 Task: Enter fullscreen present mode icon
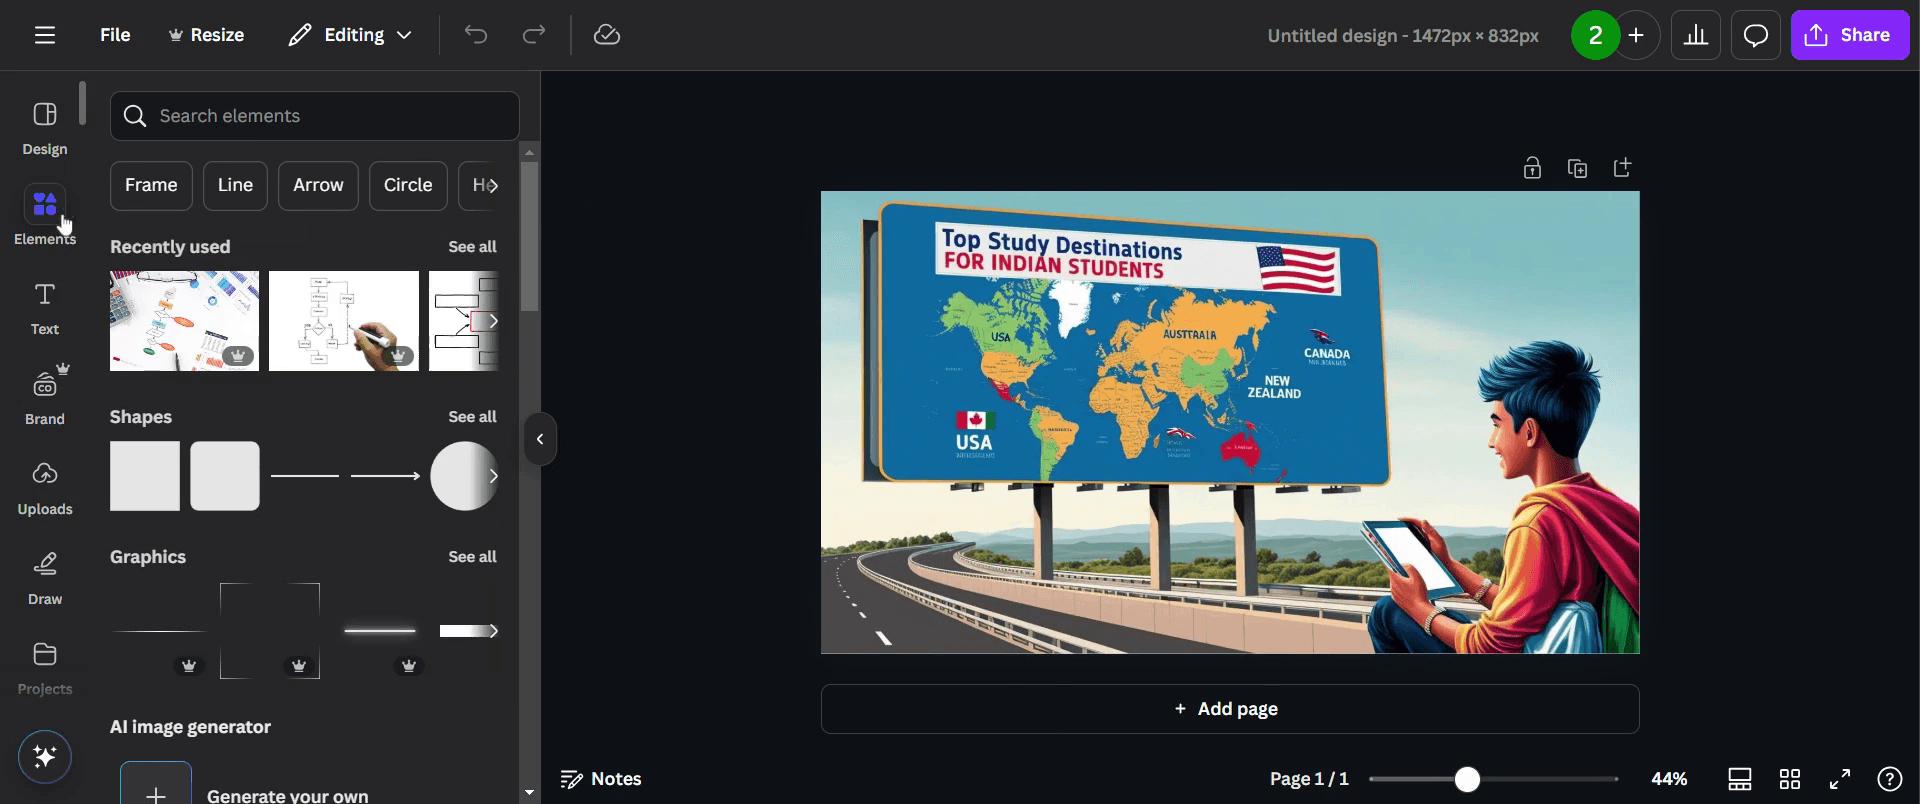click(1840, 779)
